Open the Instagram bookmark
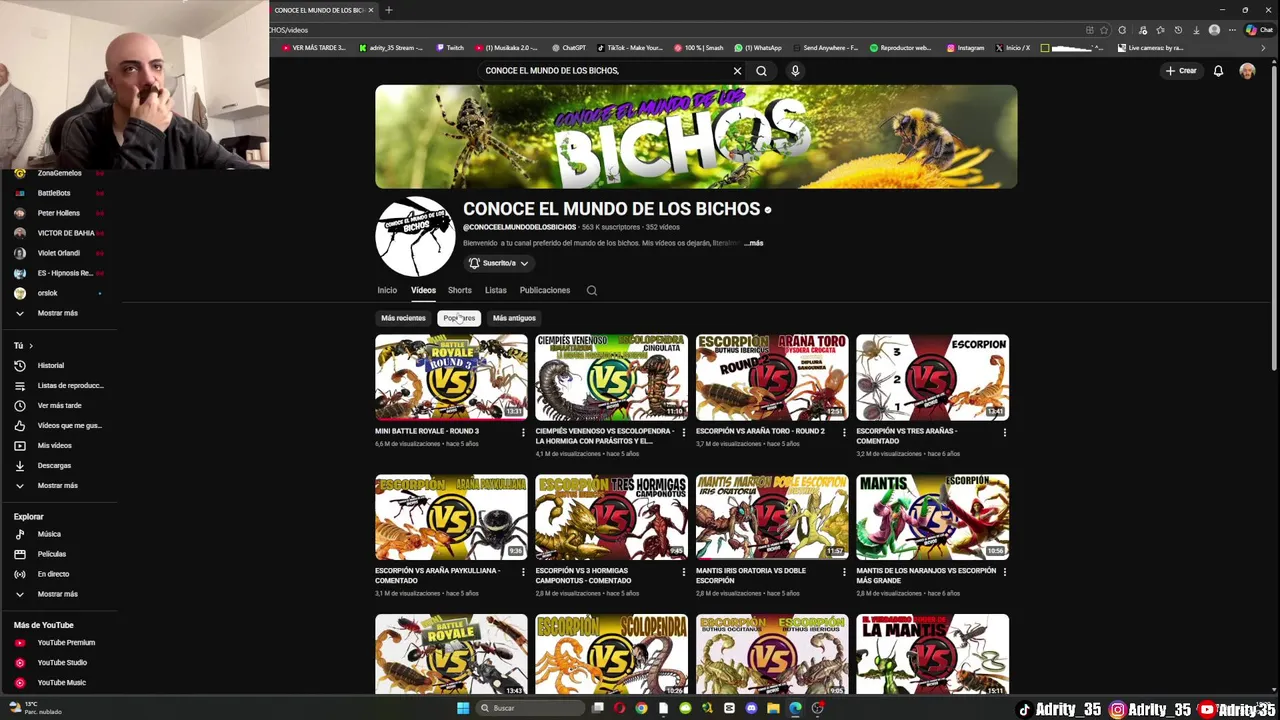Screen dimensions: 1280x720 (965, 48)
